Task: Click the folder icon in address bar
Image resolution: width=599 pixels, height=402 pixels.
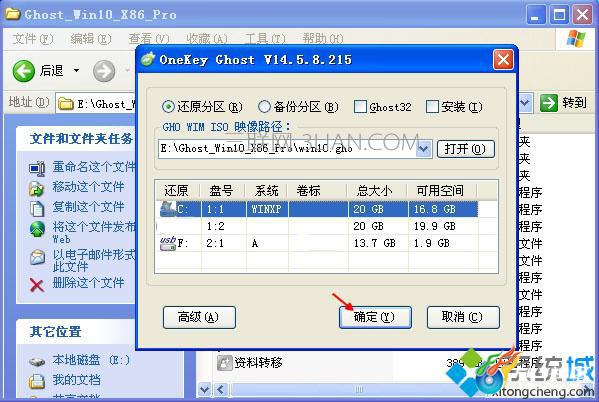Action: pos(66,104)
